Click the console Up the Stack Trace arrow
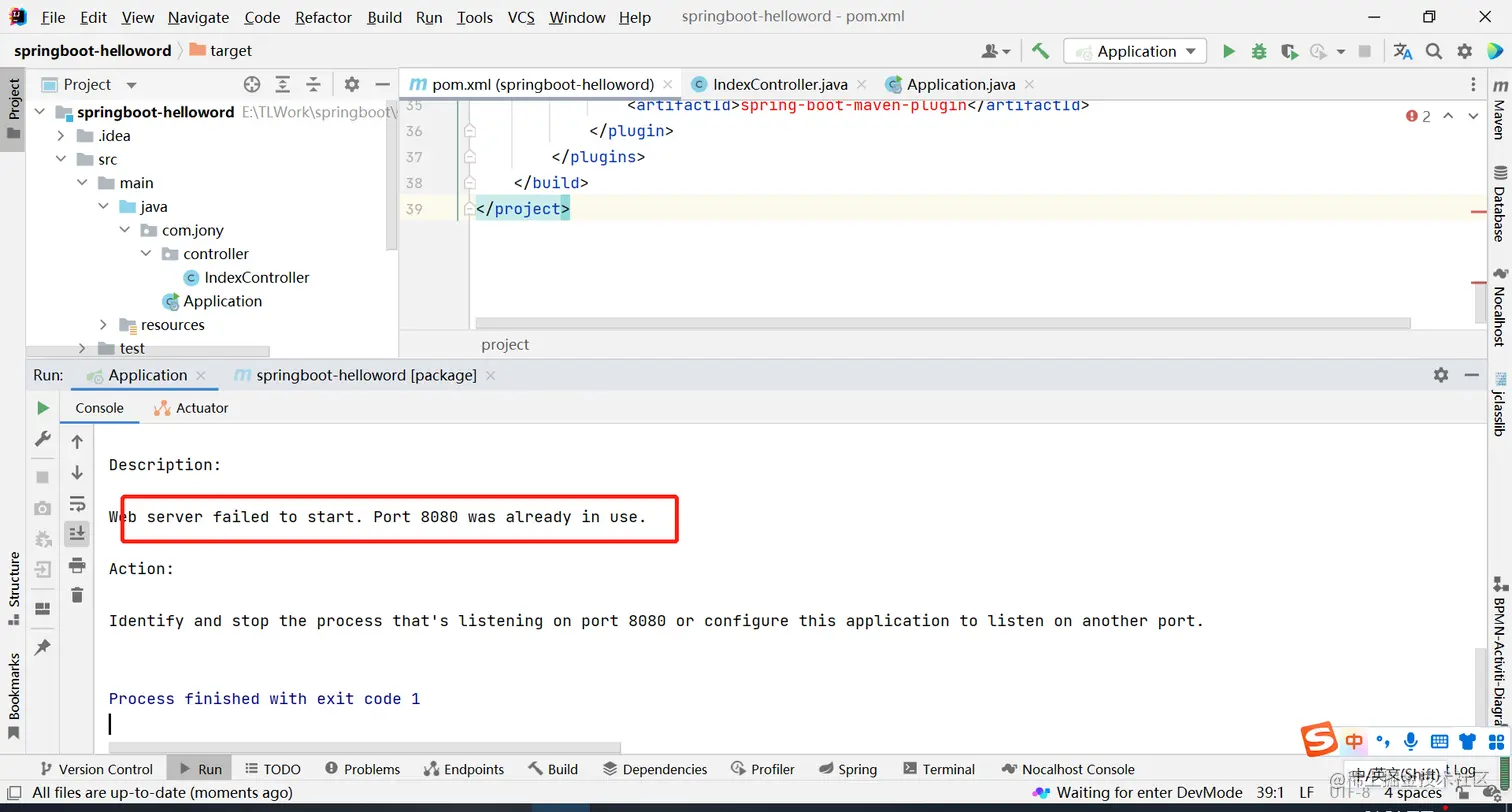Viewport: 1512px width, 812px height. [77, 441]
